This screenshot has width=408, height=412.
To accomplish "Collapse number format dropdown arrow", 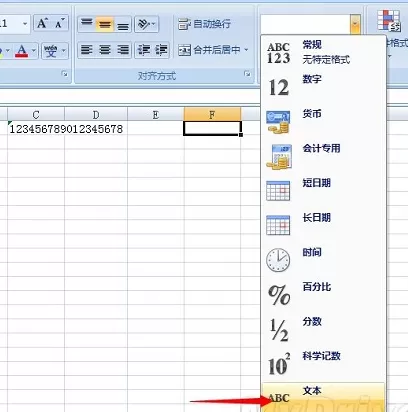I will tap(355, 24).
